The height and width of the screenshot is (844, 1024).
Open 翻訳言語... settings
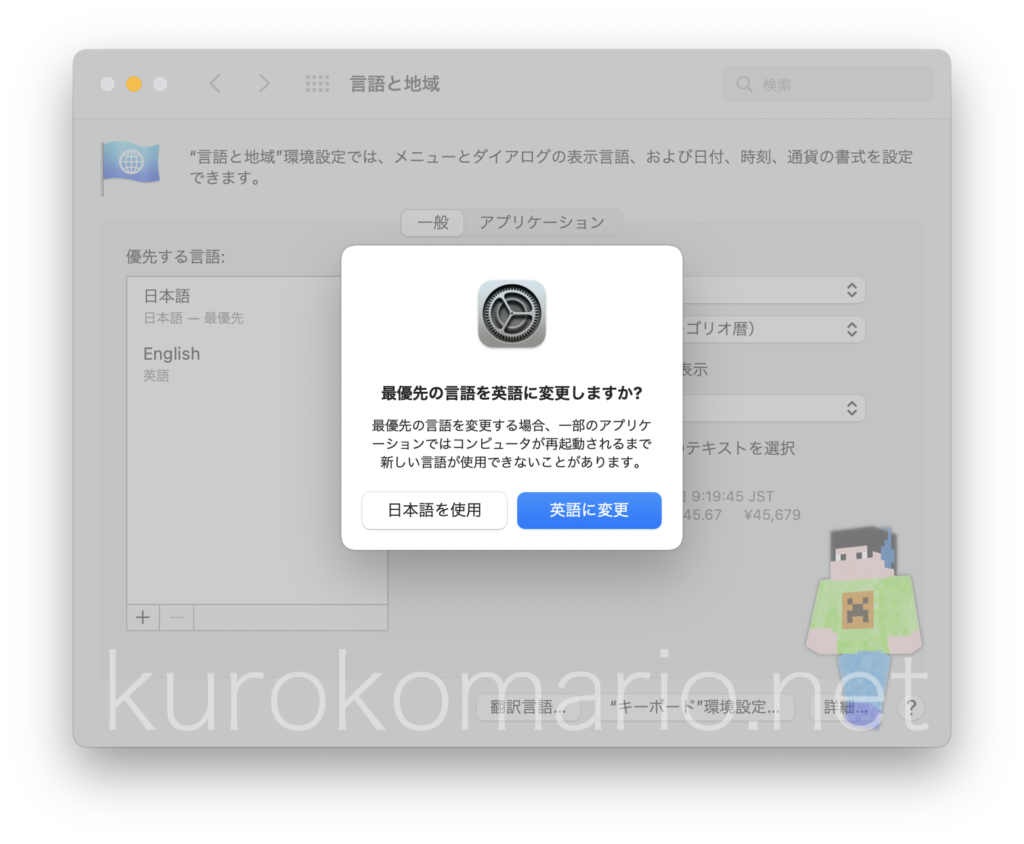pyautogui.click(x=528, y=707)
